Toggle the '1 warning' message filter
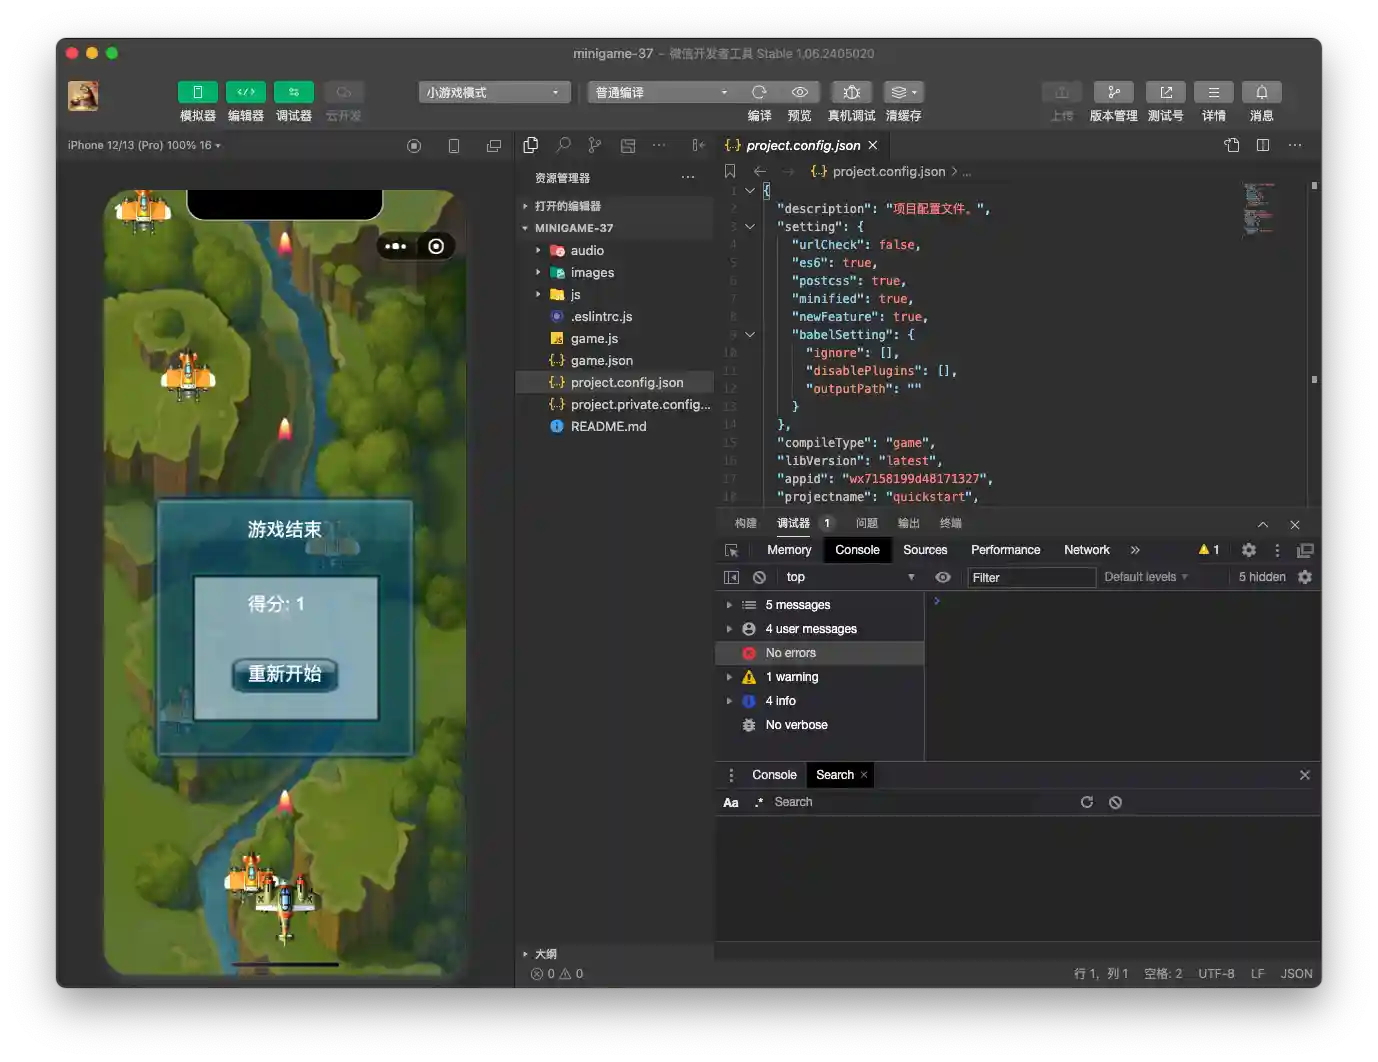The width and height of the screenshot is (1378, 1062). coord(792,676)
